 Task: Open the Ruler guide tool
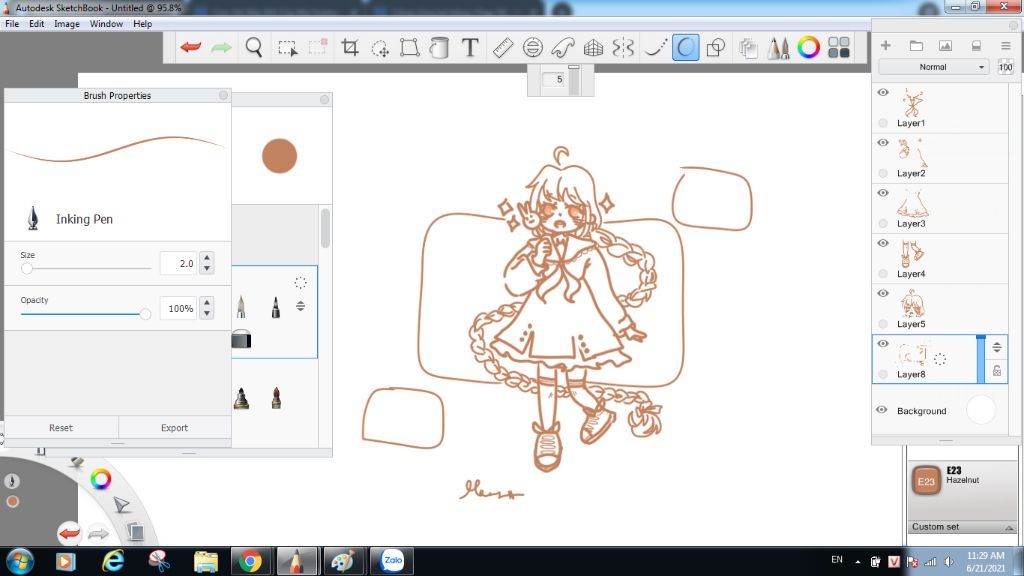(502, 47)
